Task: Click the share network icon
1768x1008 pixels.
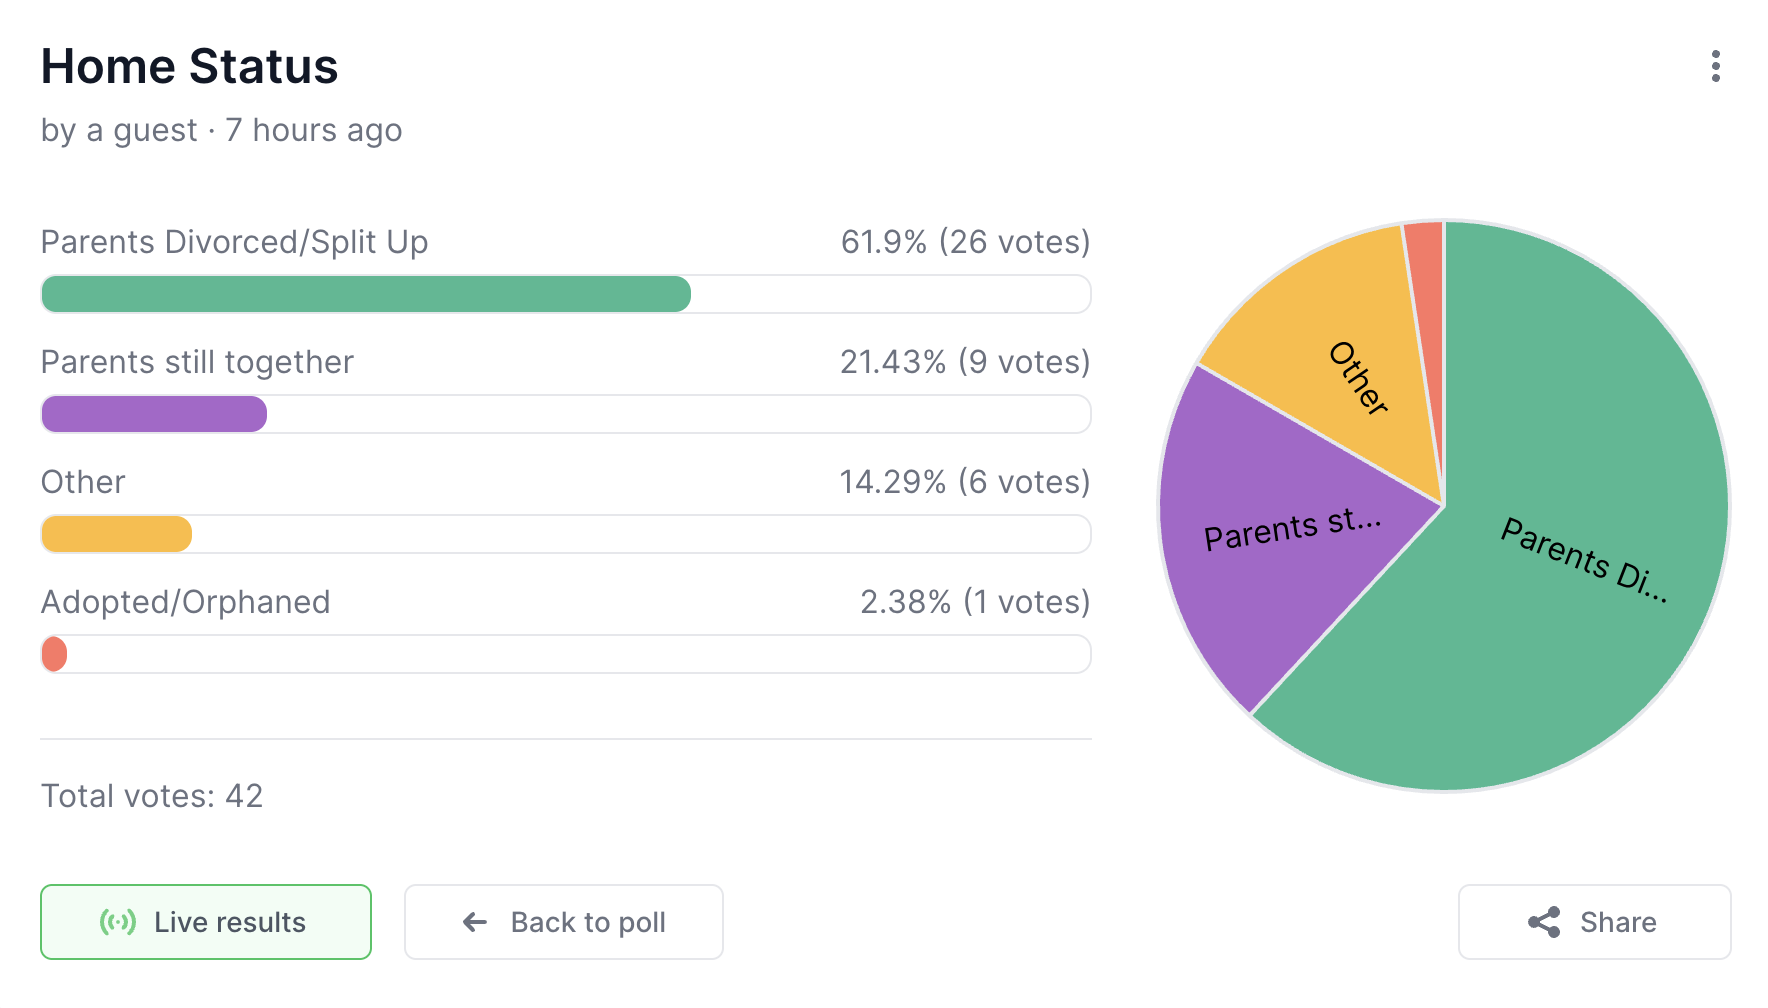Action: pos(1544,922)
